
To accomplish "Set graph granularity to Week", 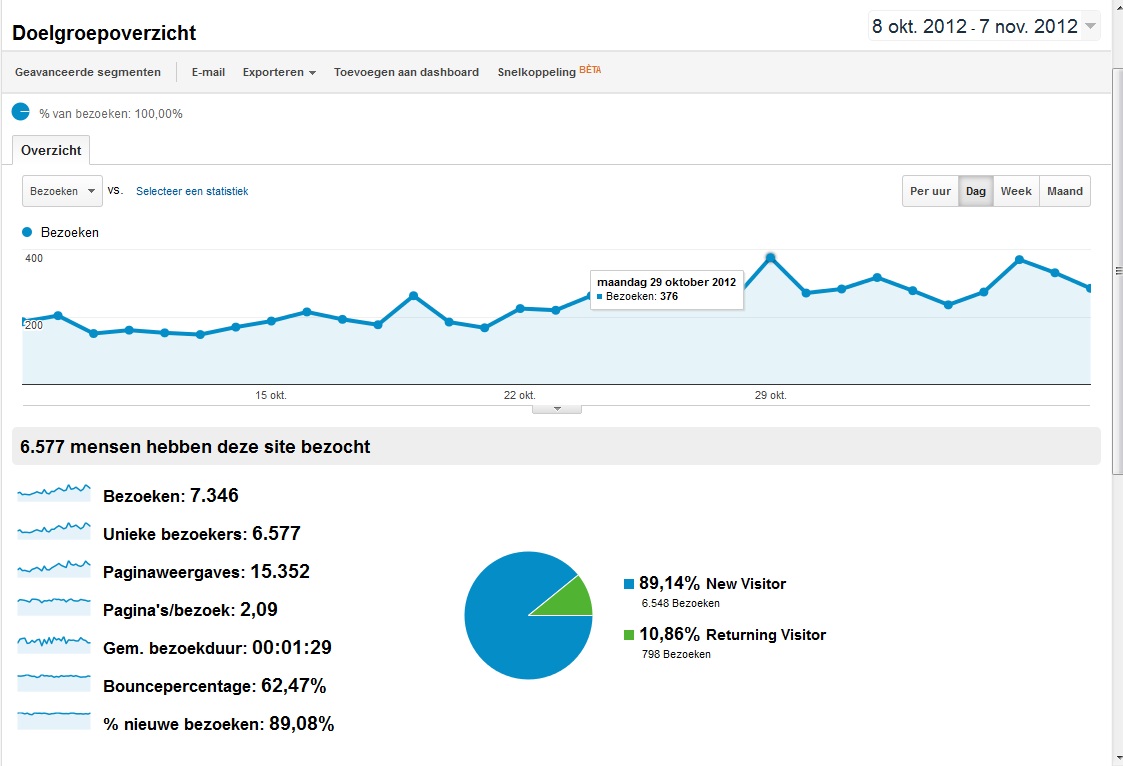I will click(x=1016, y=191).
